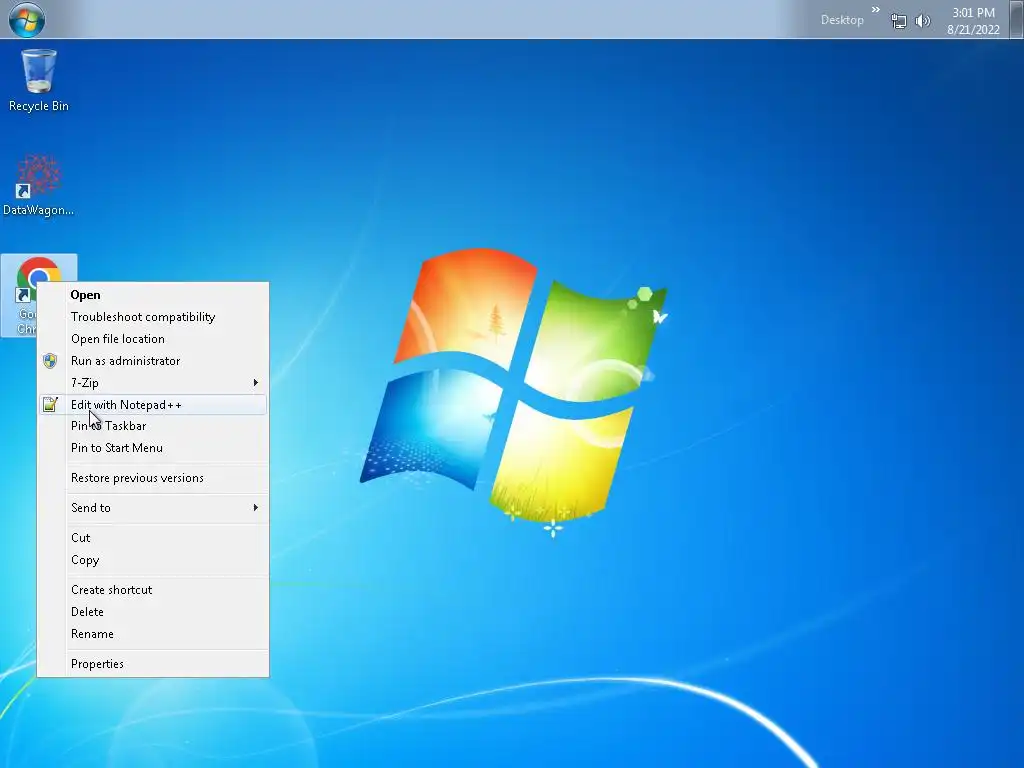Open the 7-Zip menu entry

(x=153, y=383)
